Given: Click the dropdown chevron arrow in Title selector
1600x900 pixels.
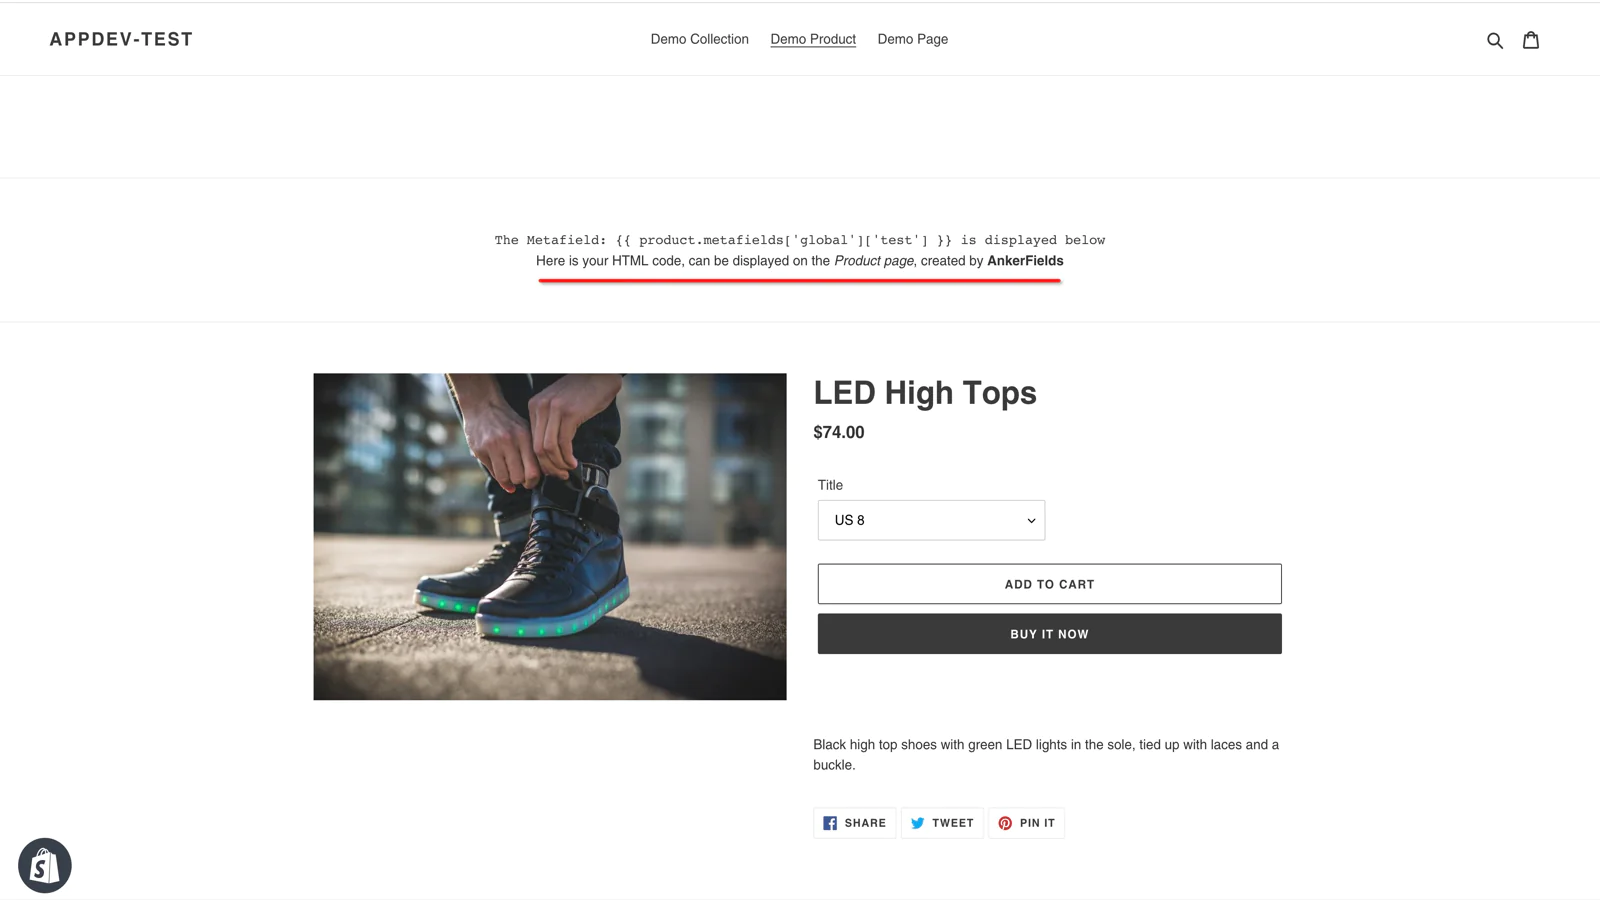Looking at the screenshot, I should [x=1031, y=521].
